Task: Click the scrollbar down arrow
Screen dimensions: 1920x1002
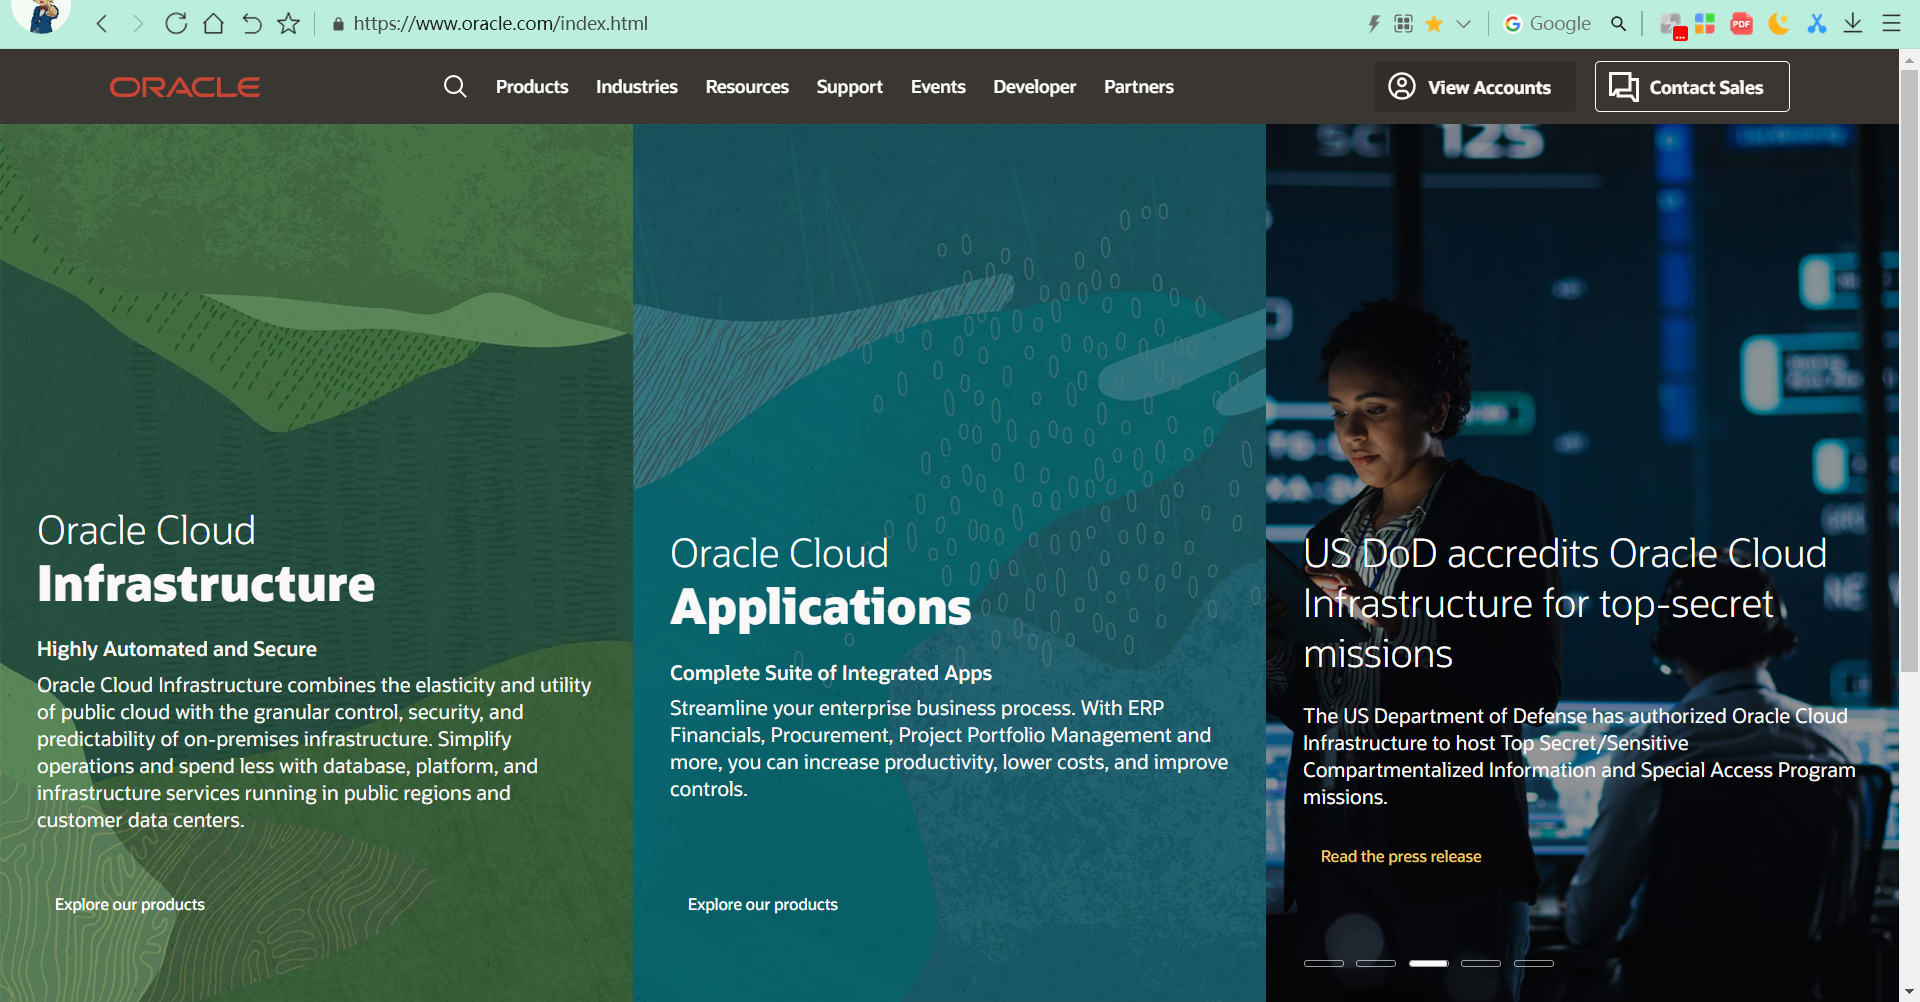Action: (x=1909, y=991)
